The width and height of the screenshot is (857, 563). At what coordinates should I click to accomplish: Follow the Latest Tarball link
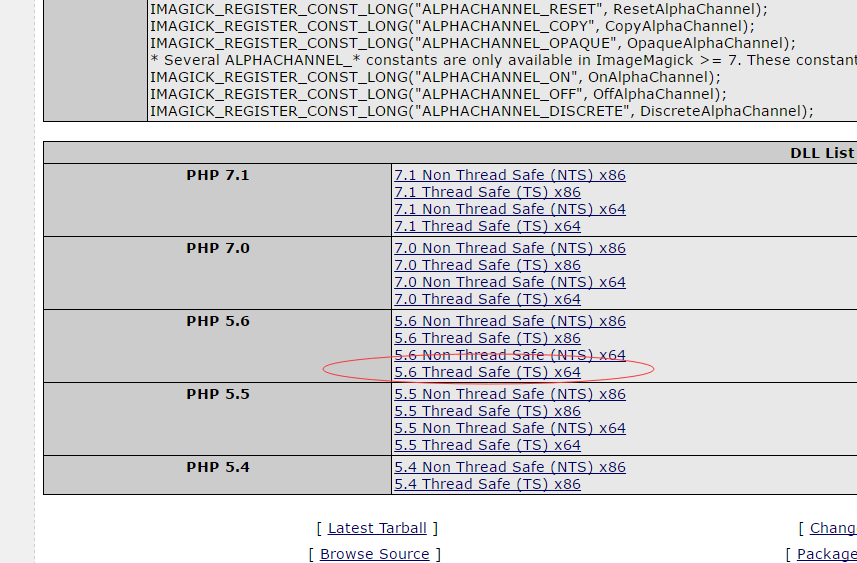[x=377, y=528]
